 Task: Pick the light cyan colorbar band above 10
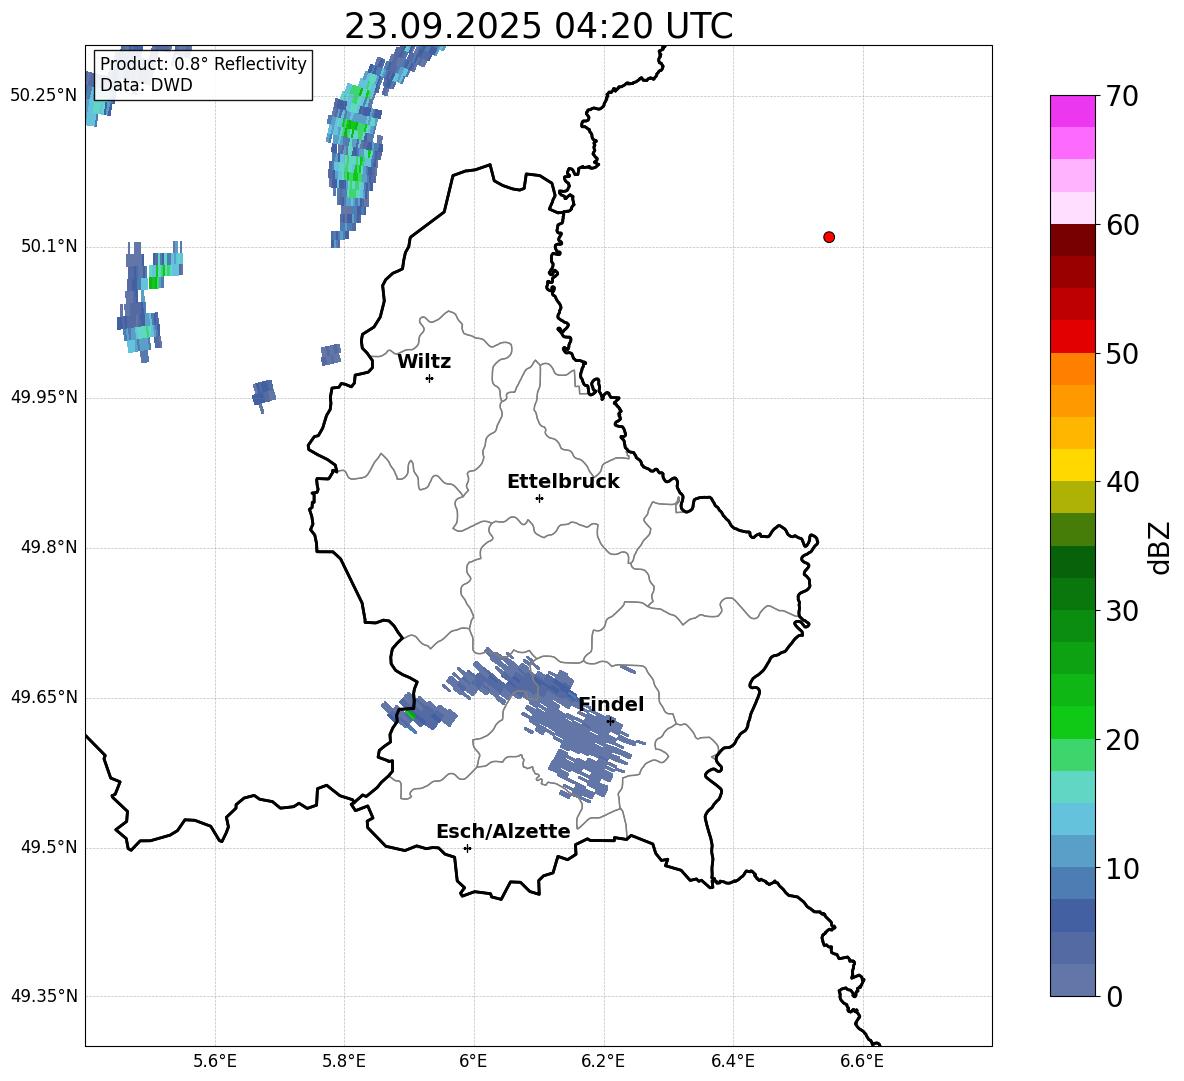(1072, 819)
